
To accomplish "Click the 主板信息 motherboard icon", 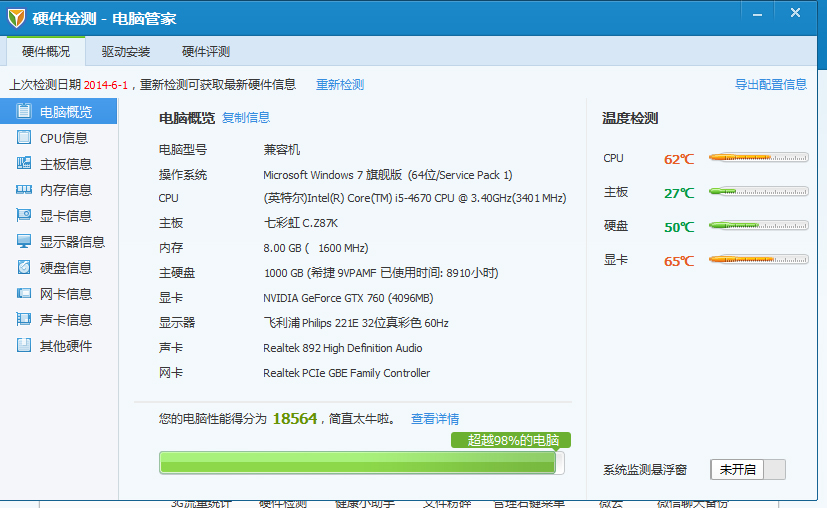I will pyautogui.click(x=24, y=163).
